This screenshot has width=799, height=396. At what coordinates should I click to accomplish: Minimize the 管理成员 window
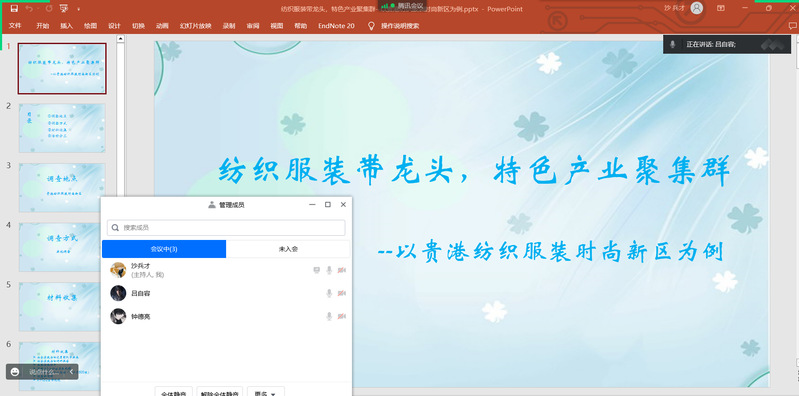[312, 204]
